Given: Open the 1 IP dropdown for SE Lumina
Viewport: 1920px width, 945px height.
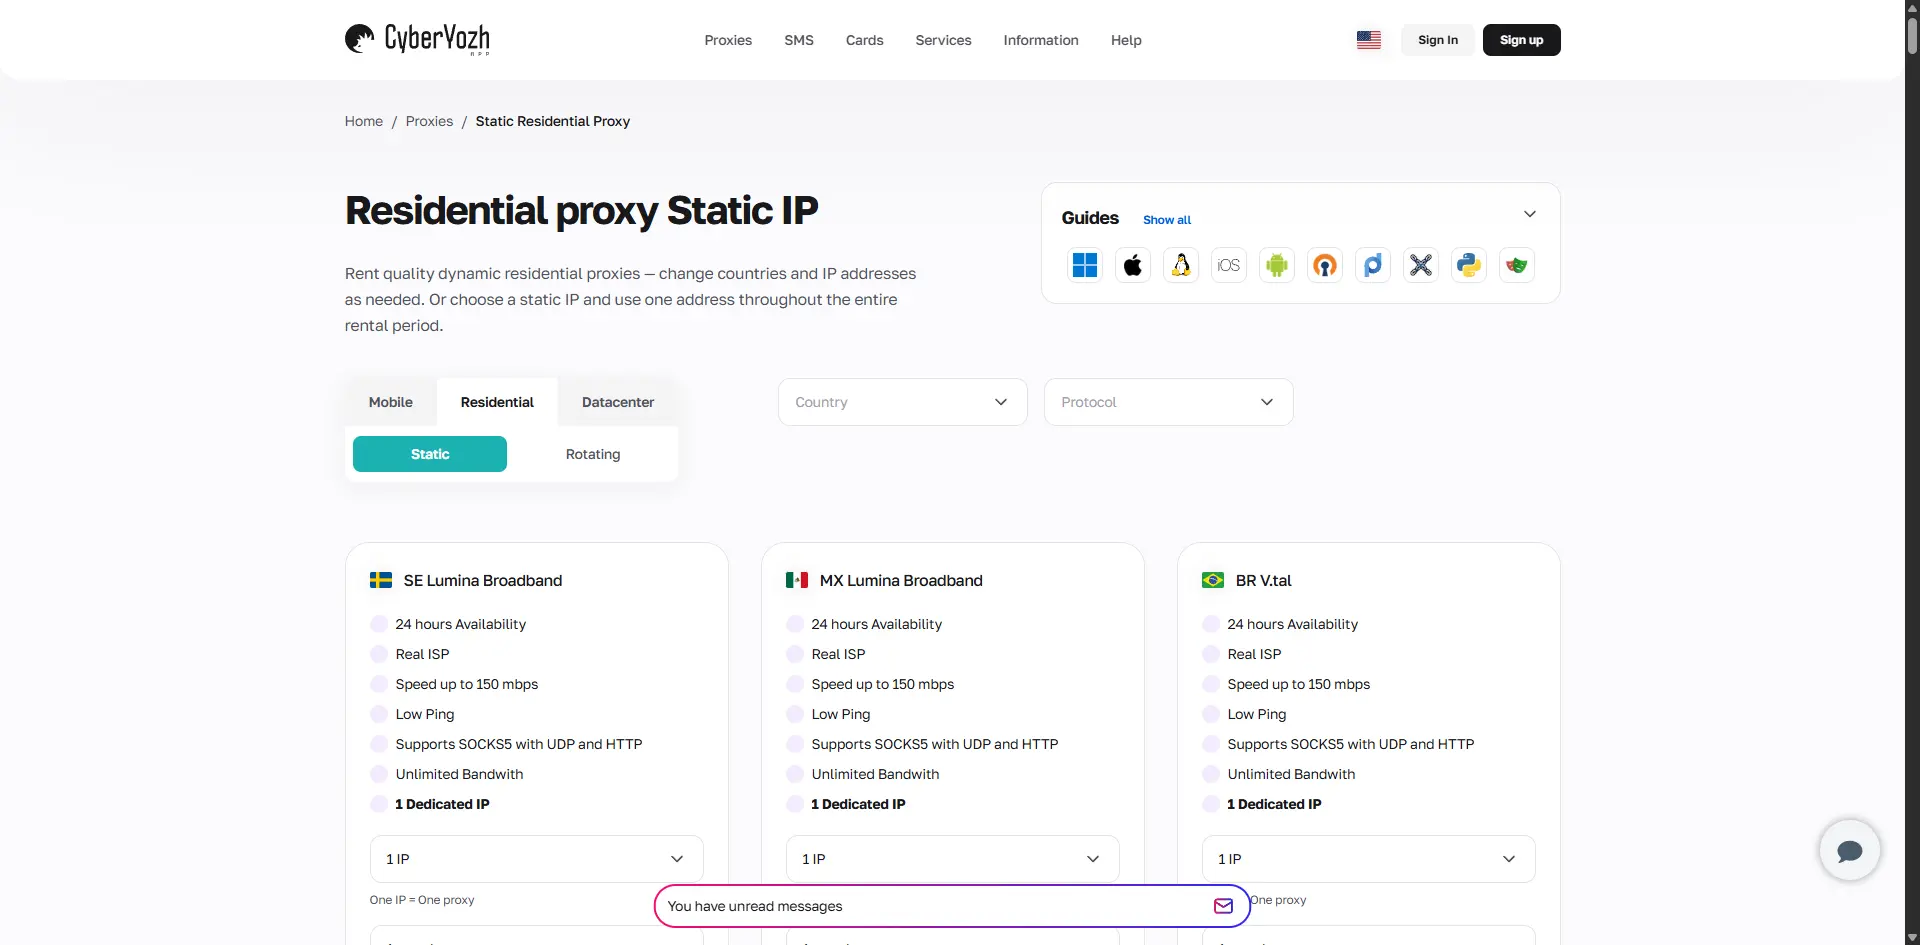Looking at the screenshot, I should pos(537,859).
